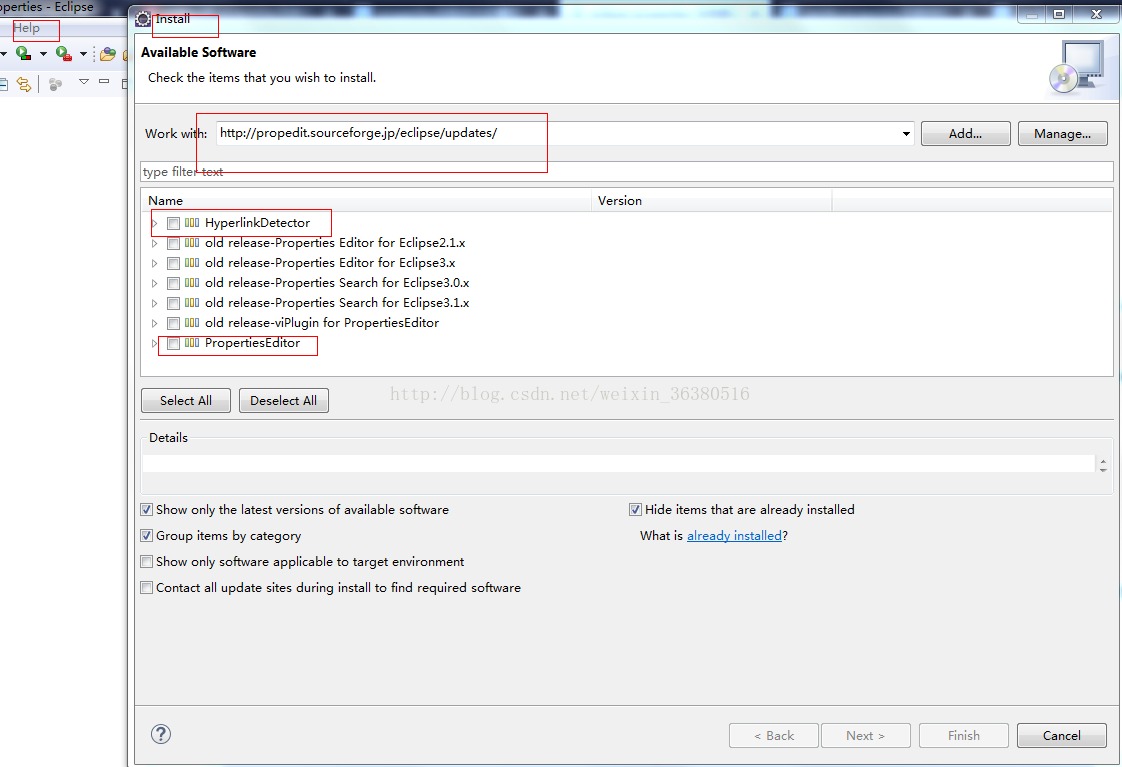The width and height of the screenshot is (1122, 767).
Task: Select 'old release-Properties Editor for Eclipse3.x' row text
Action: (330, 263)
